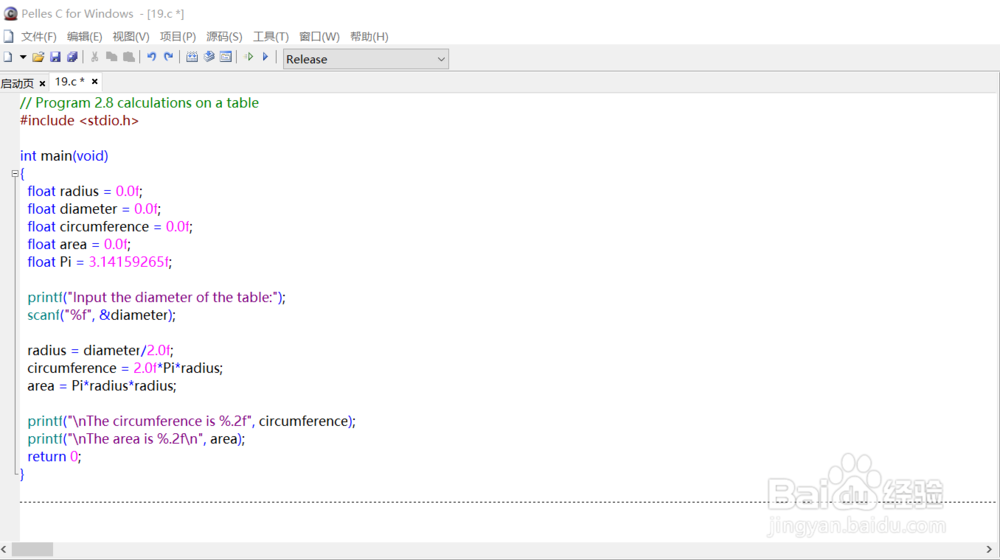Click the window-shaped toolbar icon after Build
Viewport: 1000px width, 560px height.
pos(226,57)
